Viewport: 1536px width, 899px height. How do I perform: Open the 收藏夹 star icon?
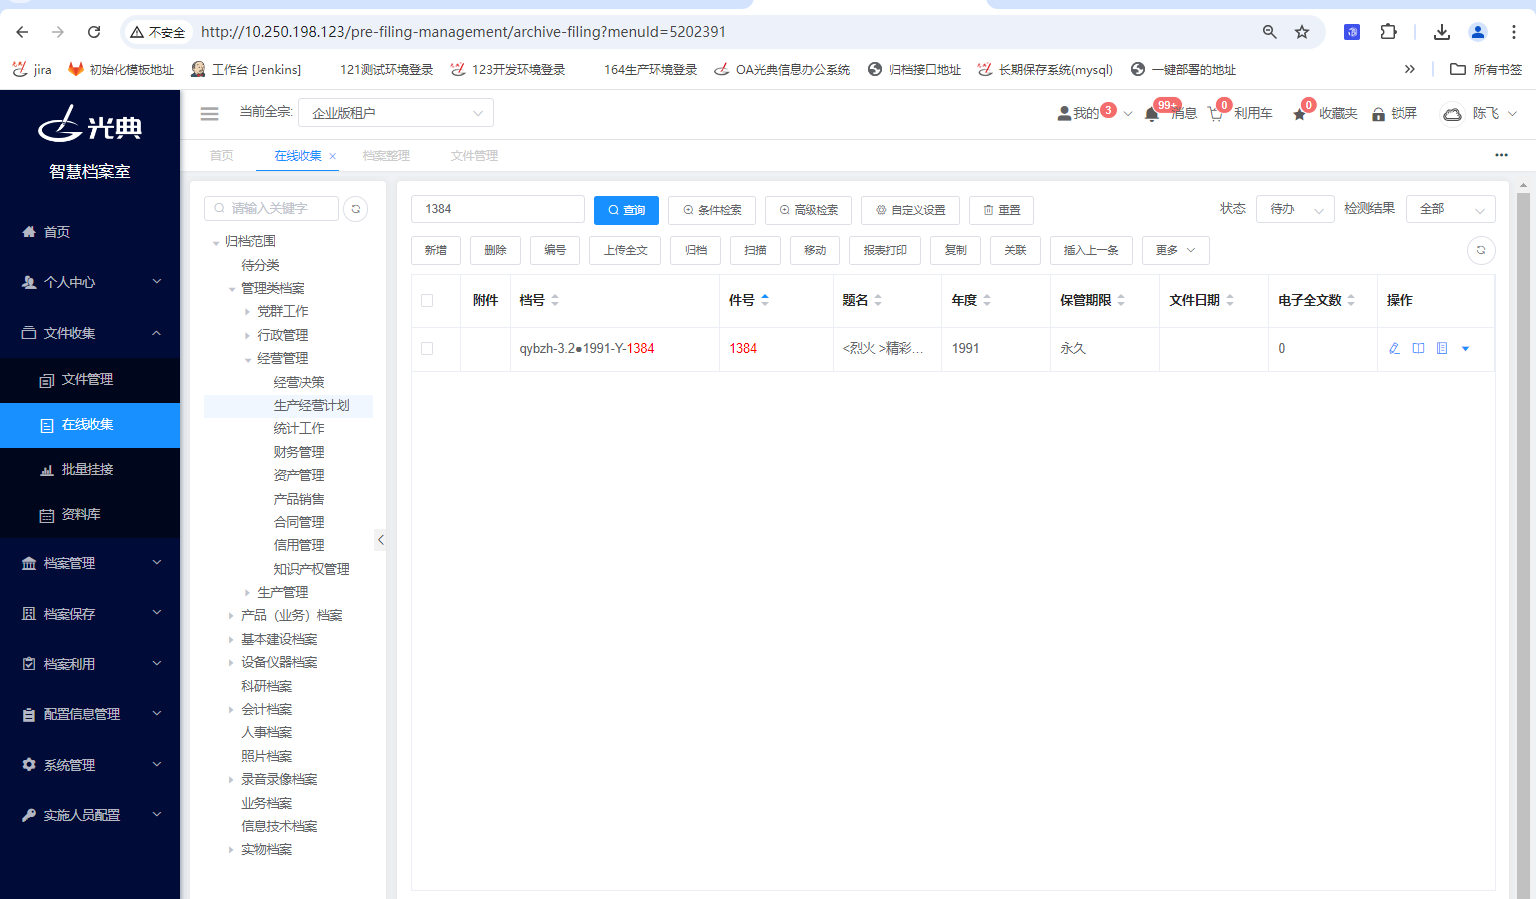point(1300,114)
